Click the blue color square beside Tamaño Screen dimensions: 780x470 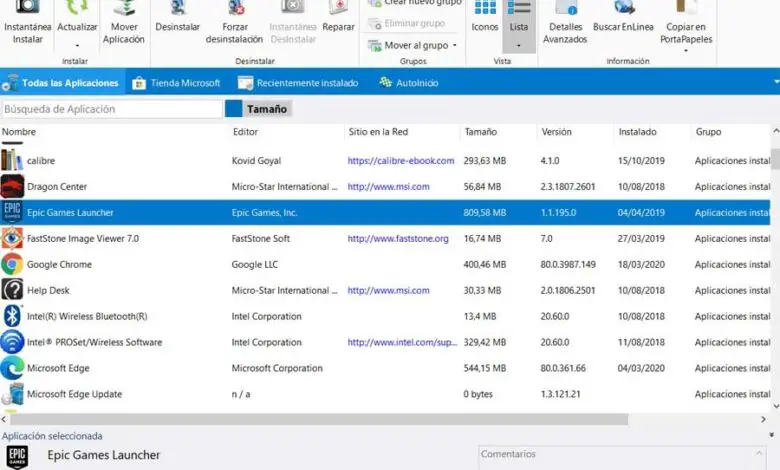pyautogui.click(x=233, y=109)
